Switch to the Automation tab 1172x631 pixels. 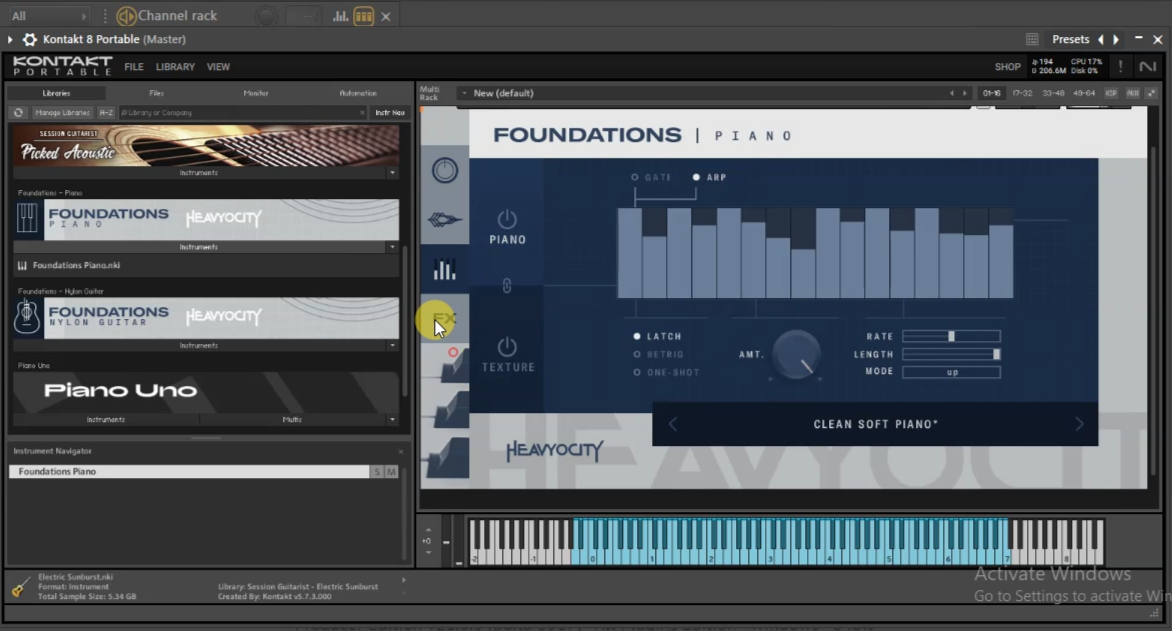coord(358,93)
